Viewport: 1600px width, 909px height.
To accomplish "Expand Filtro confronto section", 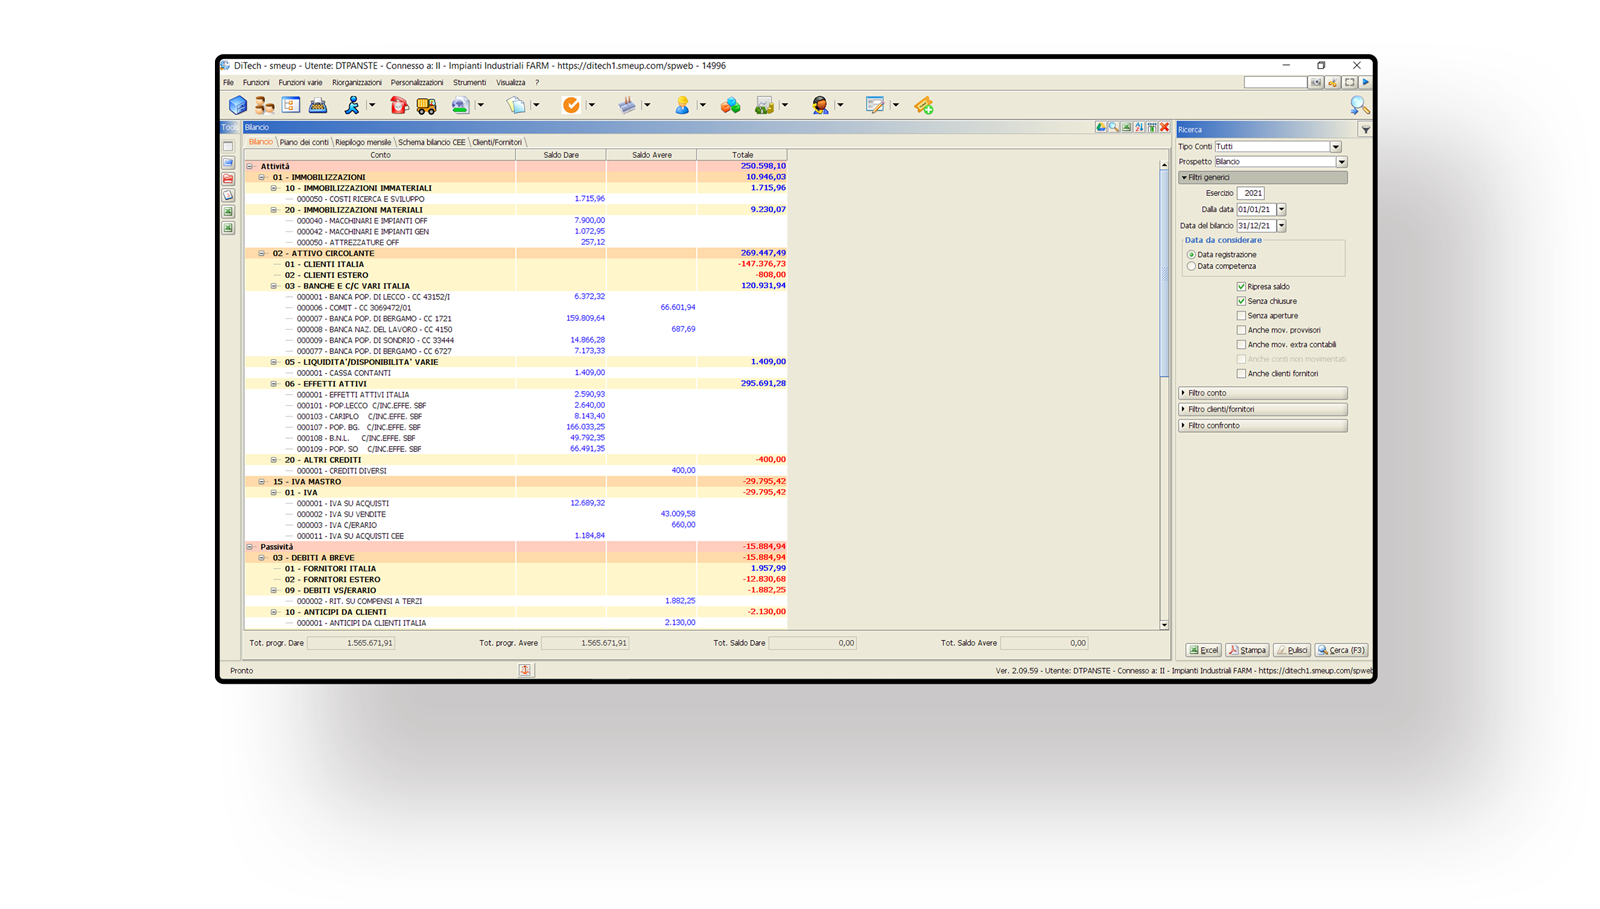I will [x=1263, y=426].
